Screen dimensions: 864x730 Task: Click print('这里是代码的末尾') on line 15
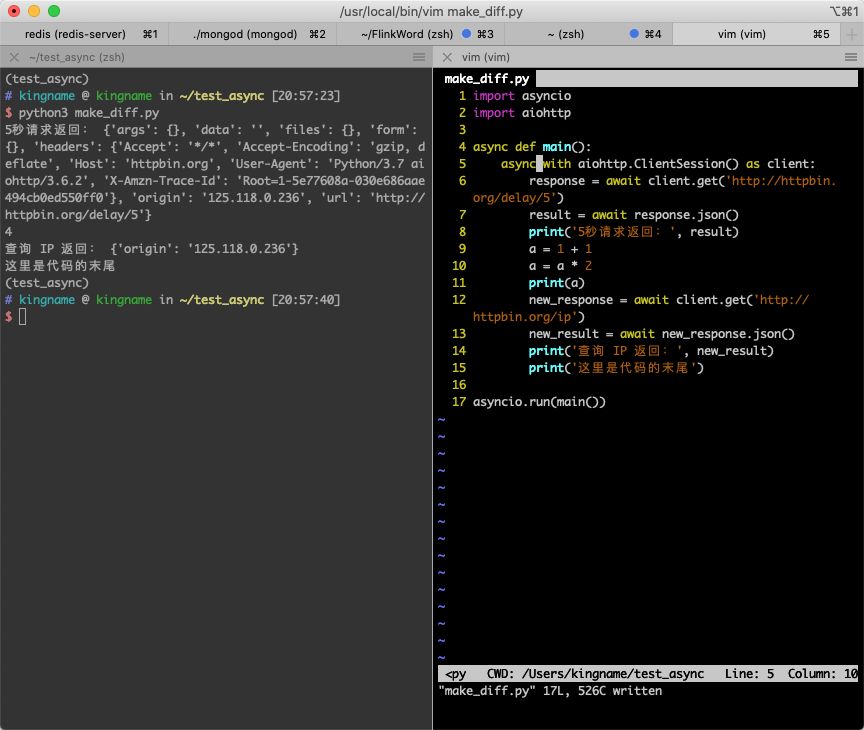click(x=616, y=368)
